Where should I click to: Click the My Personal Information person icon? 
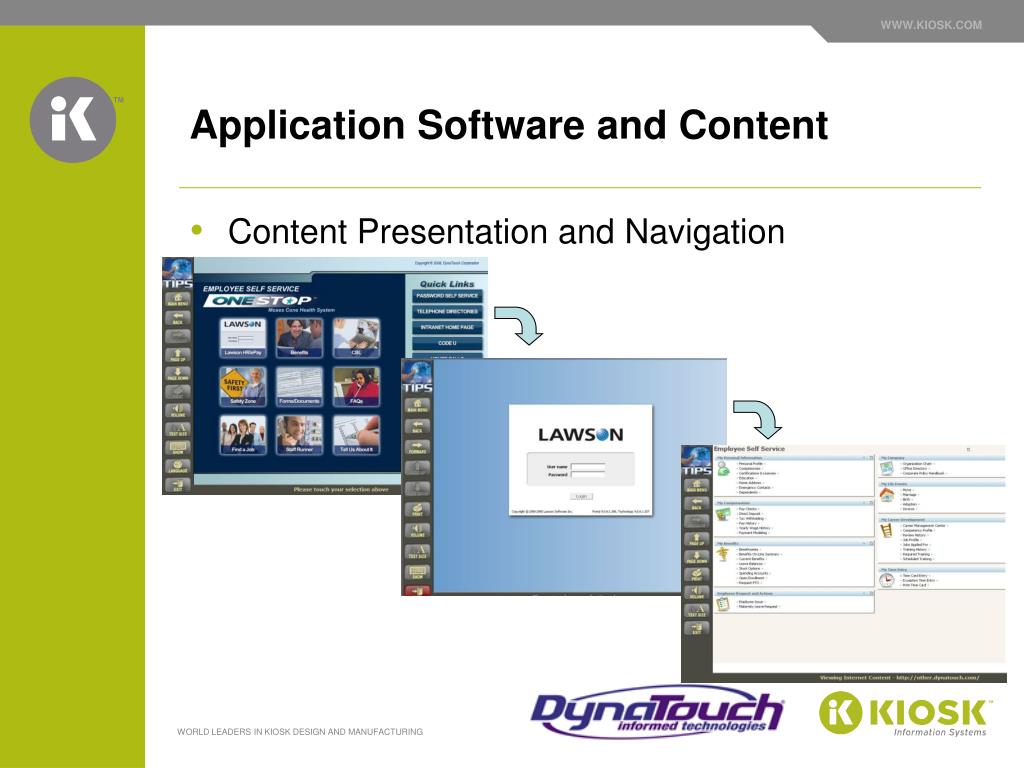[x=723, y=468]
